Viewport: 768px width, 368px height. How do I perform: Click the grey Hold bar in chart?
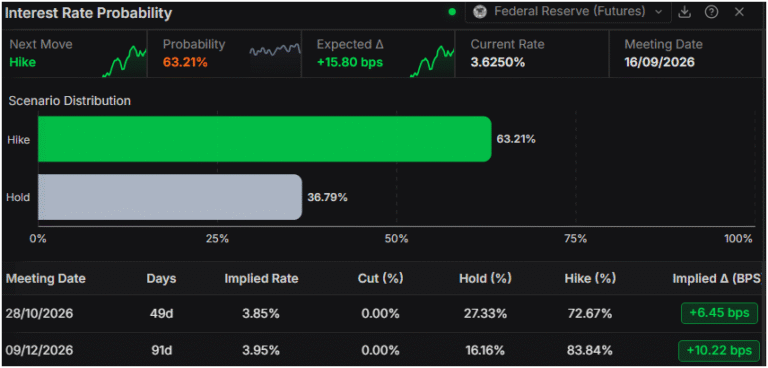click(x=170, y=197)
